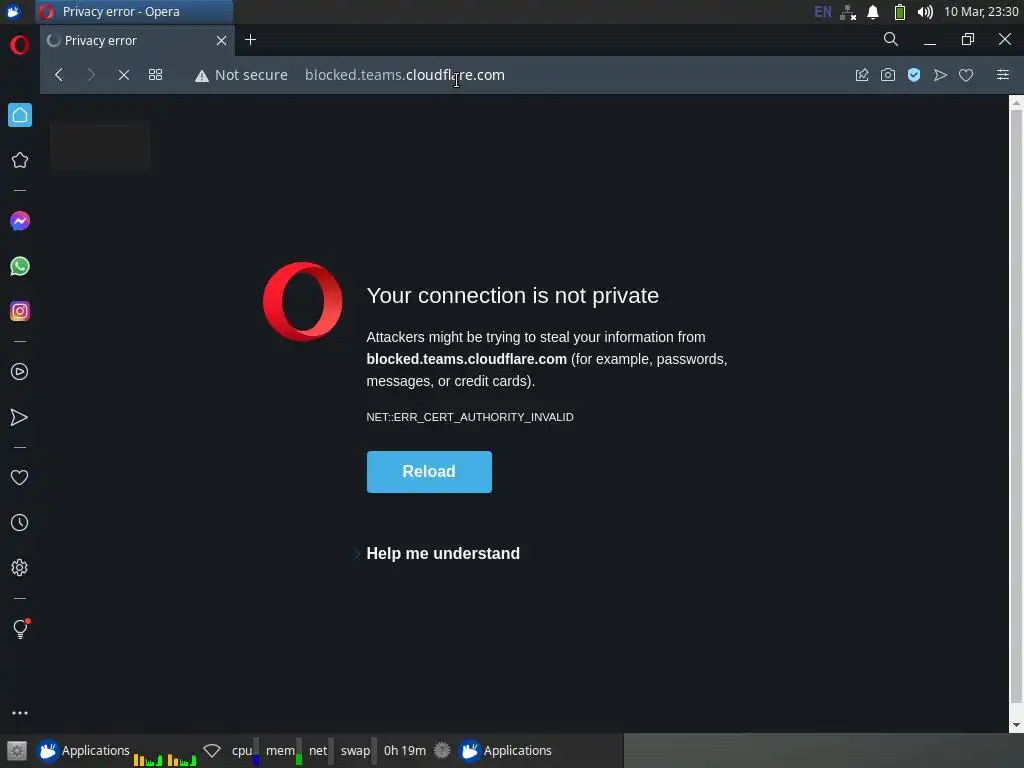1024x768 pixels.
Task: Open Speed Dial grid icon
Action: (155, 75)
